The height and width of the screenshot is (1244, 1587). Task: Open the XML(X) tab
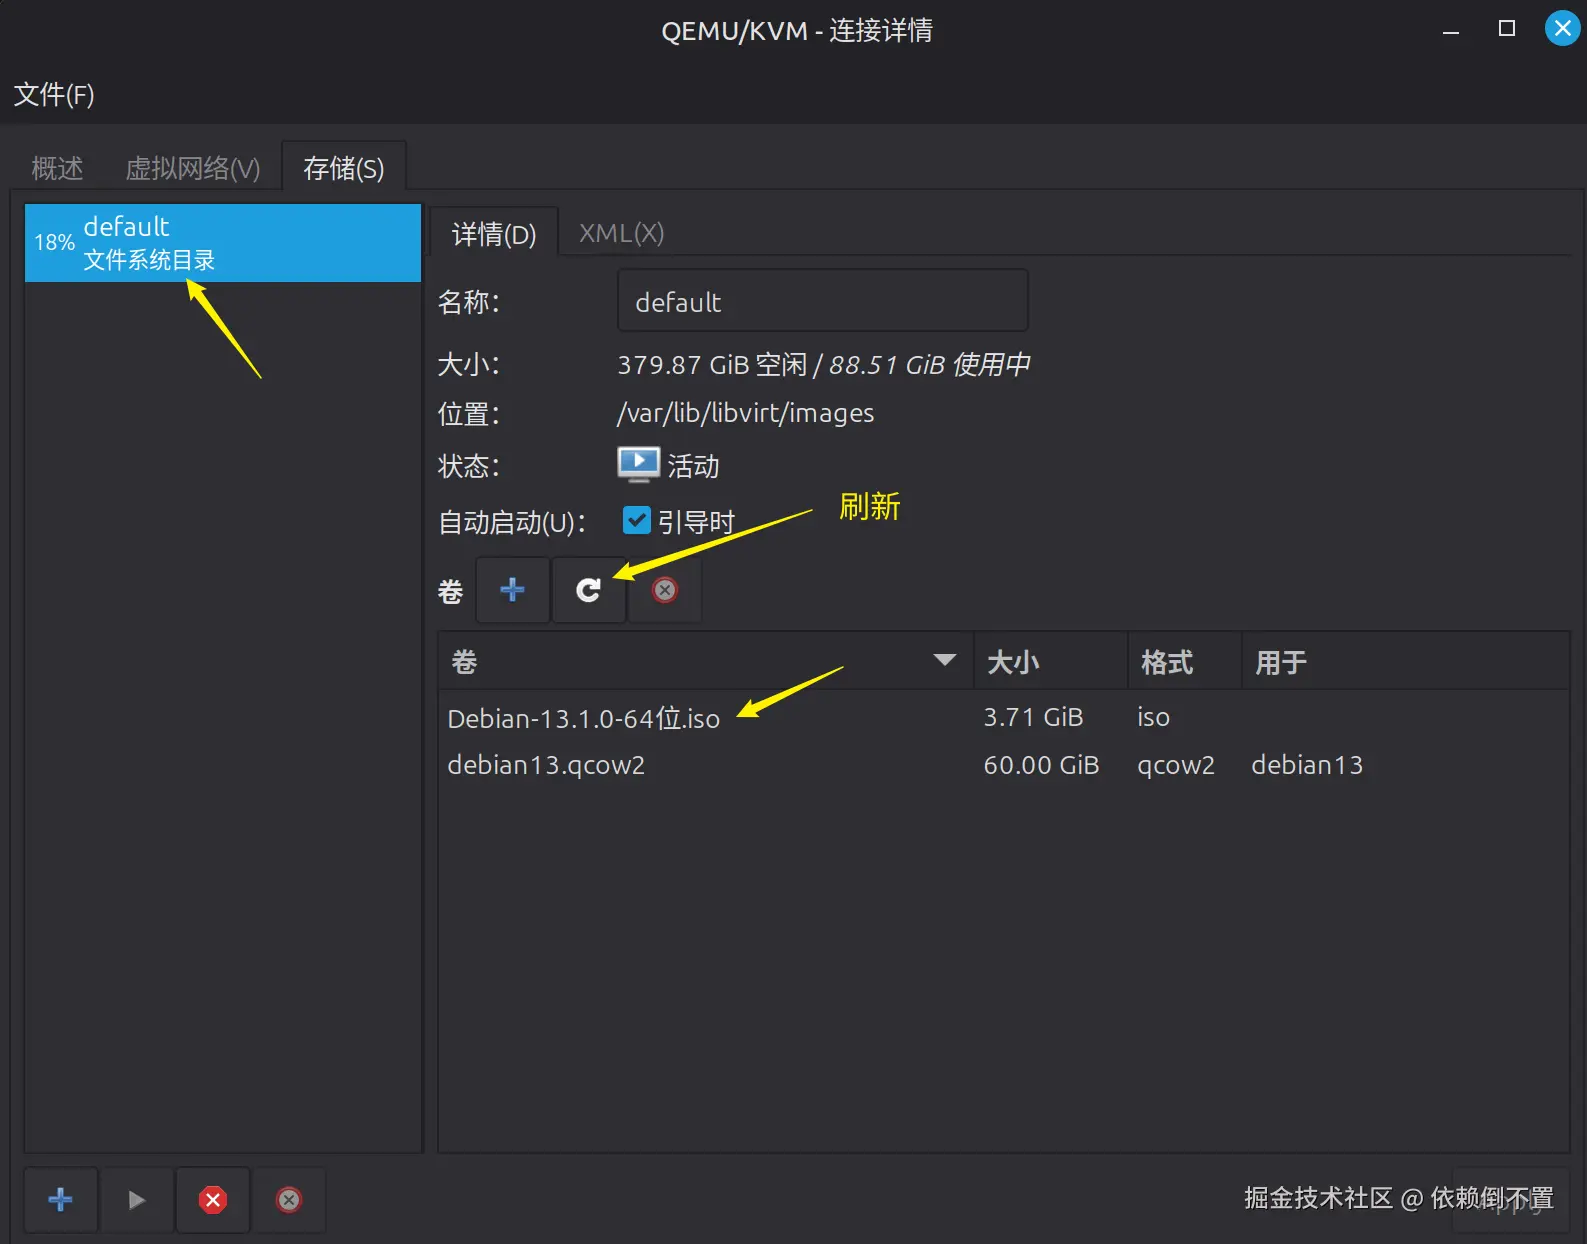pos(621,233)
